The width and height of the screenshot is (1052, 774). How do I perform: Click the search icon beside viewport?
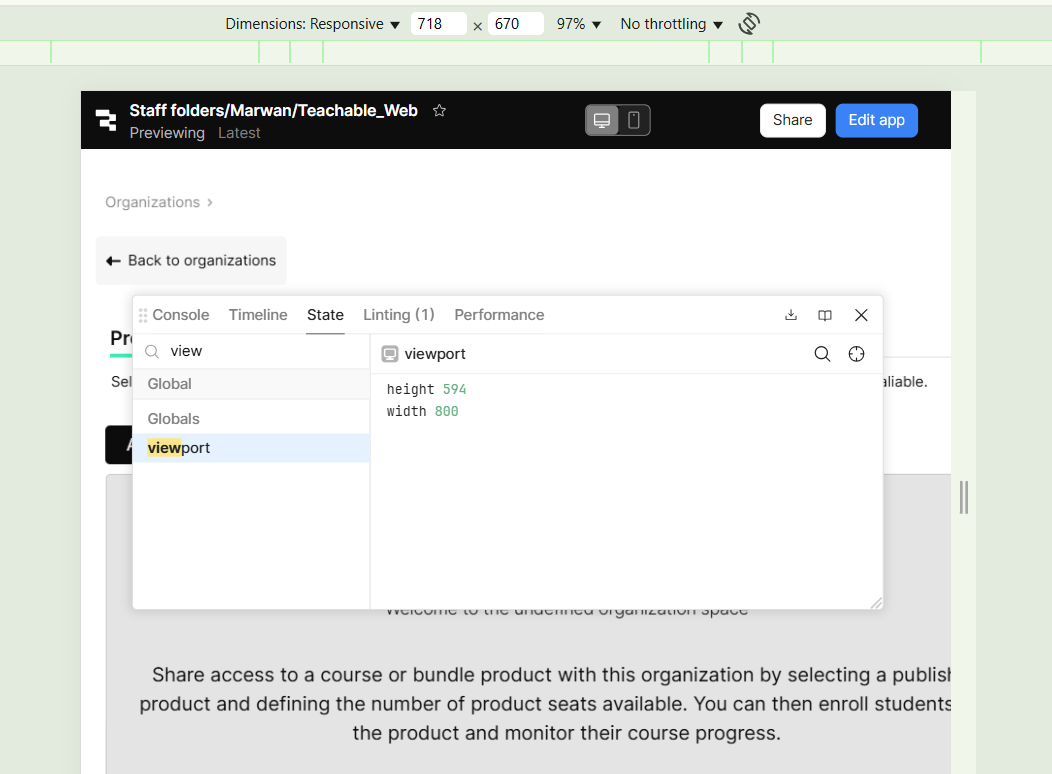click(x=822, y=354)
